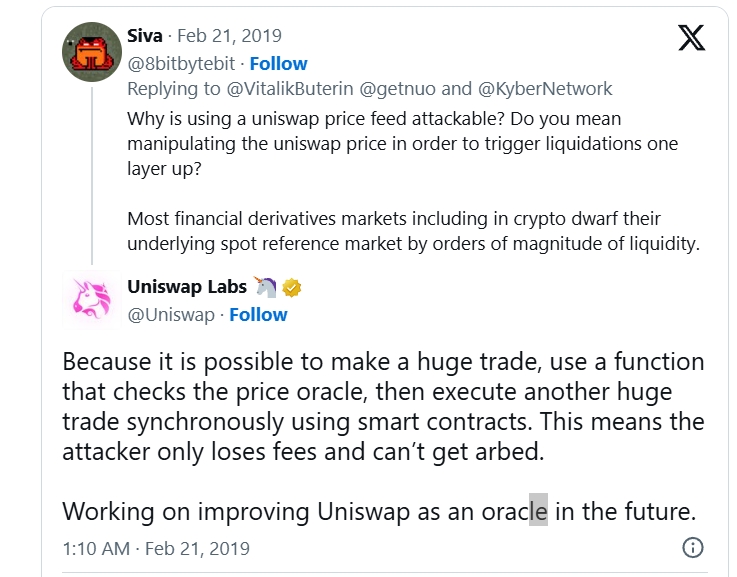The image size is (737, 577).
Task: Click the Uniswap reply about huge trade
Action: click(383, 406)
